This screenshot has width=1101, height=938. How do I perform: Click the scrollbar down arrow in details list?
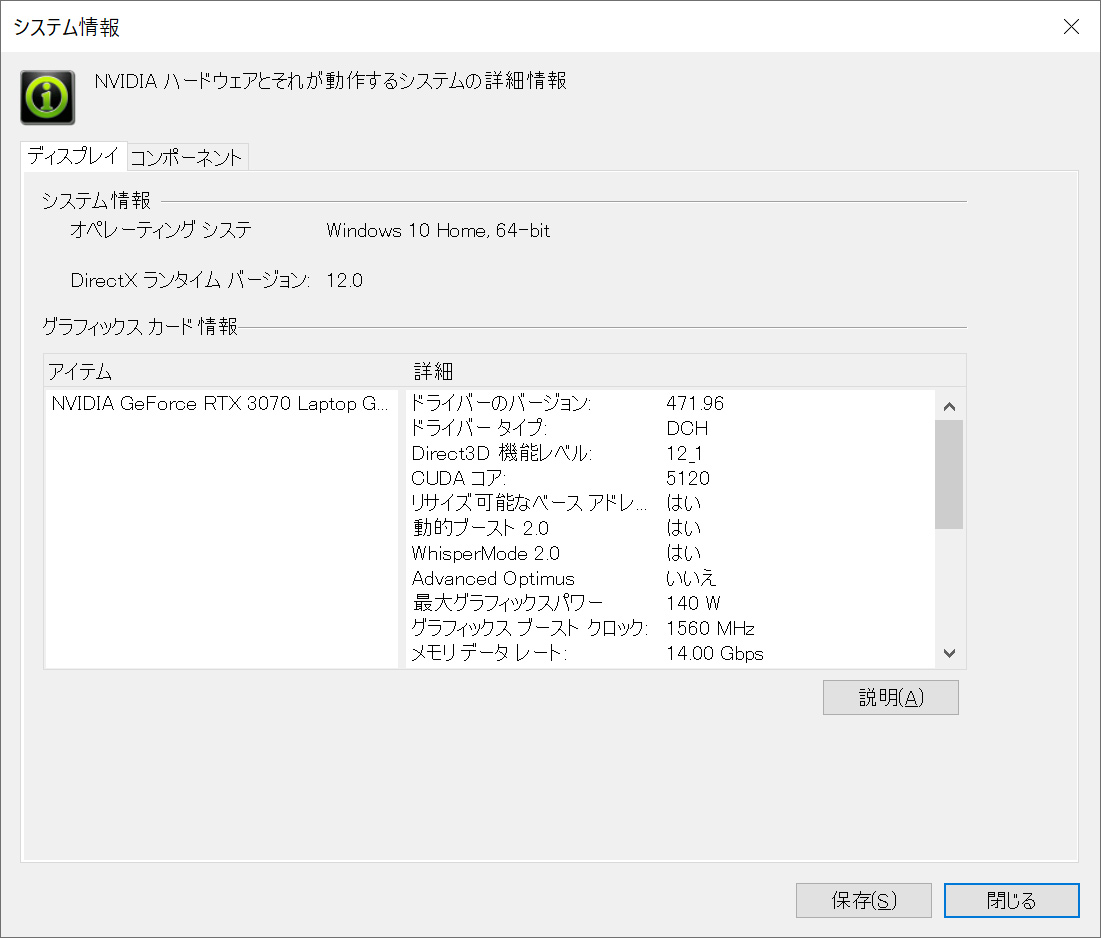coord(949,653)
